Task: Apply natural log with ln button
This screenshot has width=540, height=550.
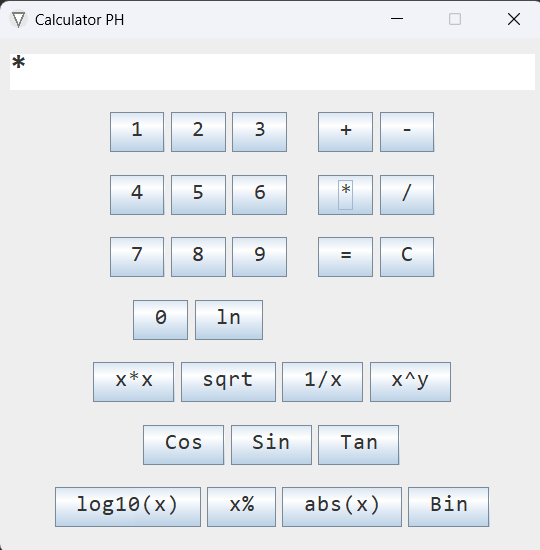Action: click(x=229, y=320)
